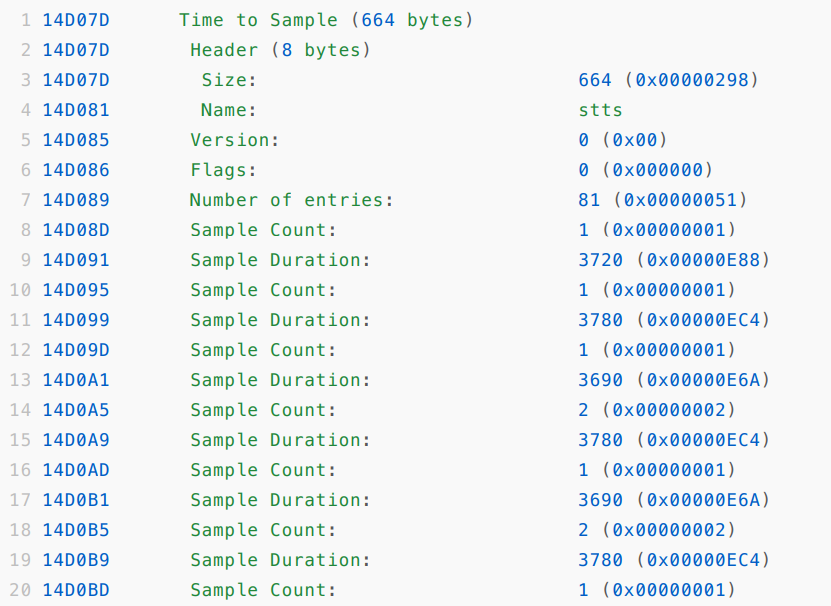The width and height of the screenshot is (831, 606).
Task: Click the "Version:" field label
Action: [x=235, y=140]
